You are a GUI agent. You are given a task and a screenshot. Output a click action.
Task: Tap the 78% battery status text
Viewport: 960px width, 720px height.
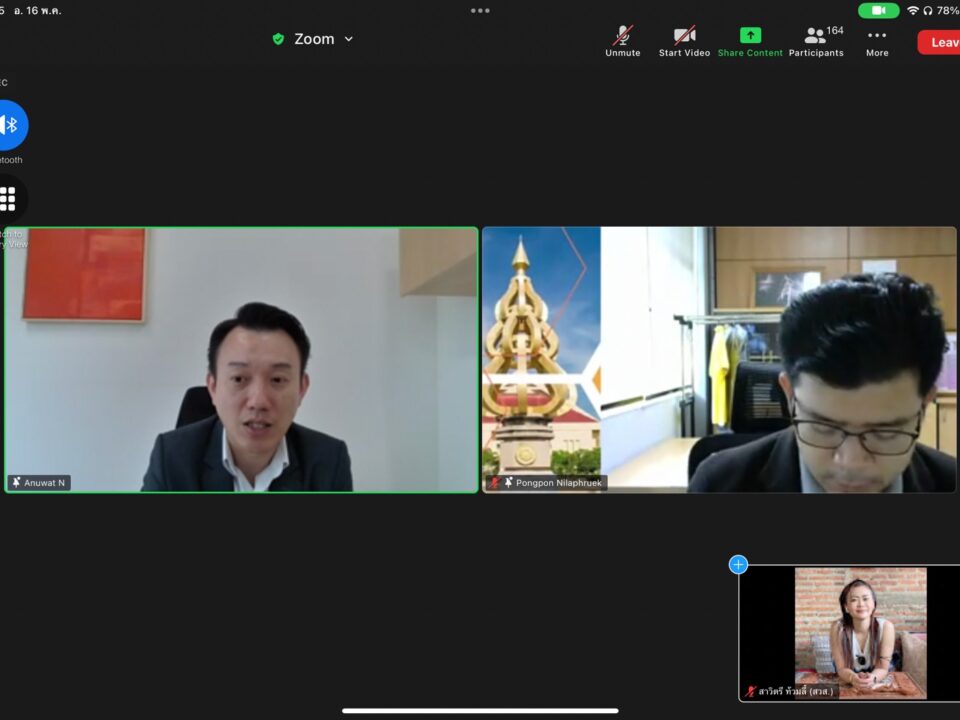[x=948, y=10]
